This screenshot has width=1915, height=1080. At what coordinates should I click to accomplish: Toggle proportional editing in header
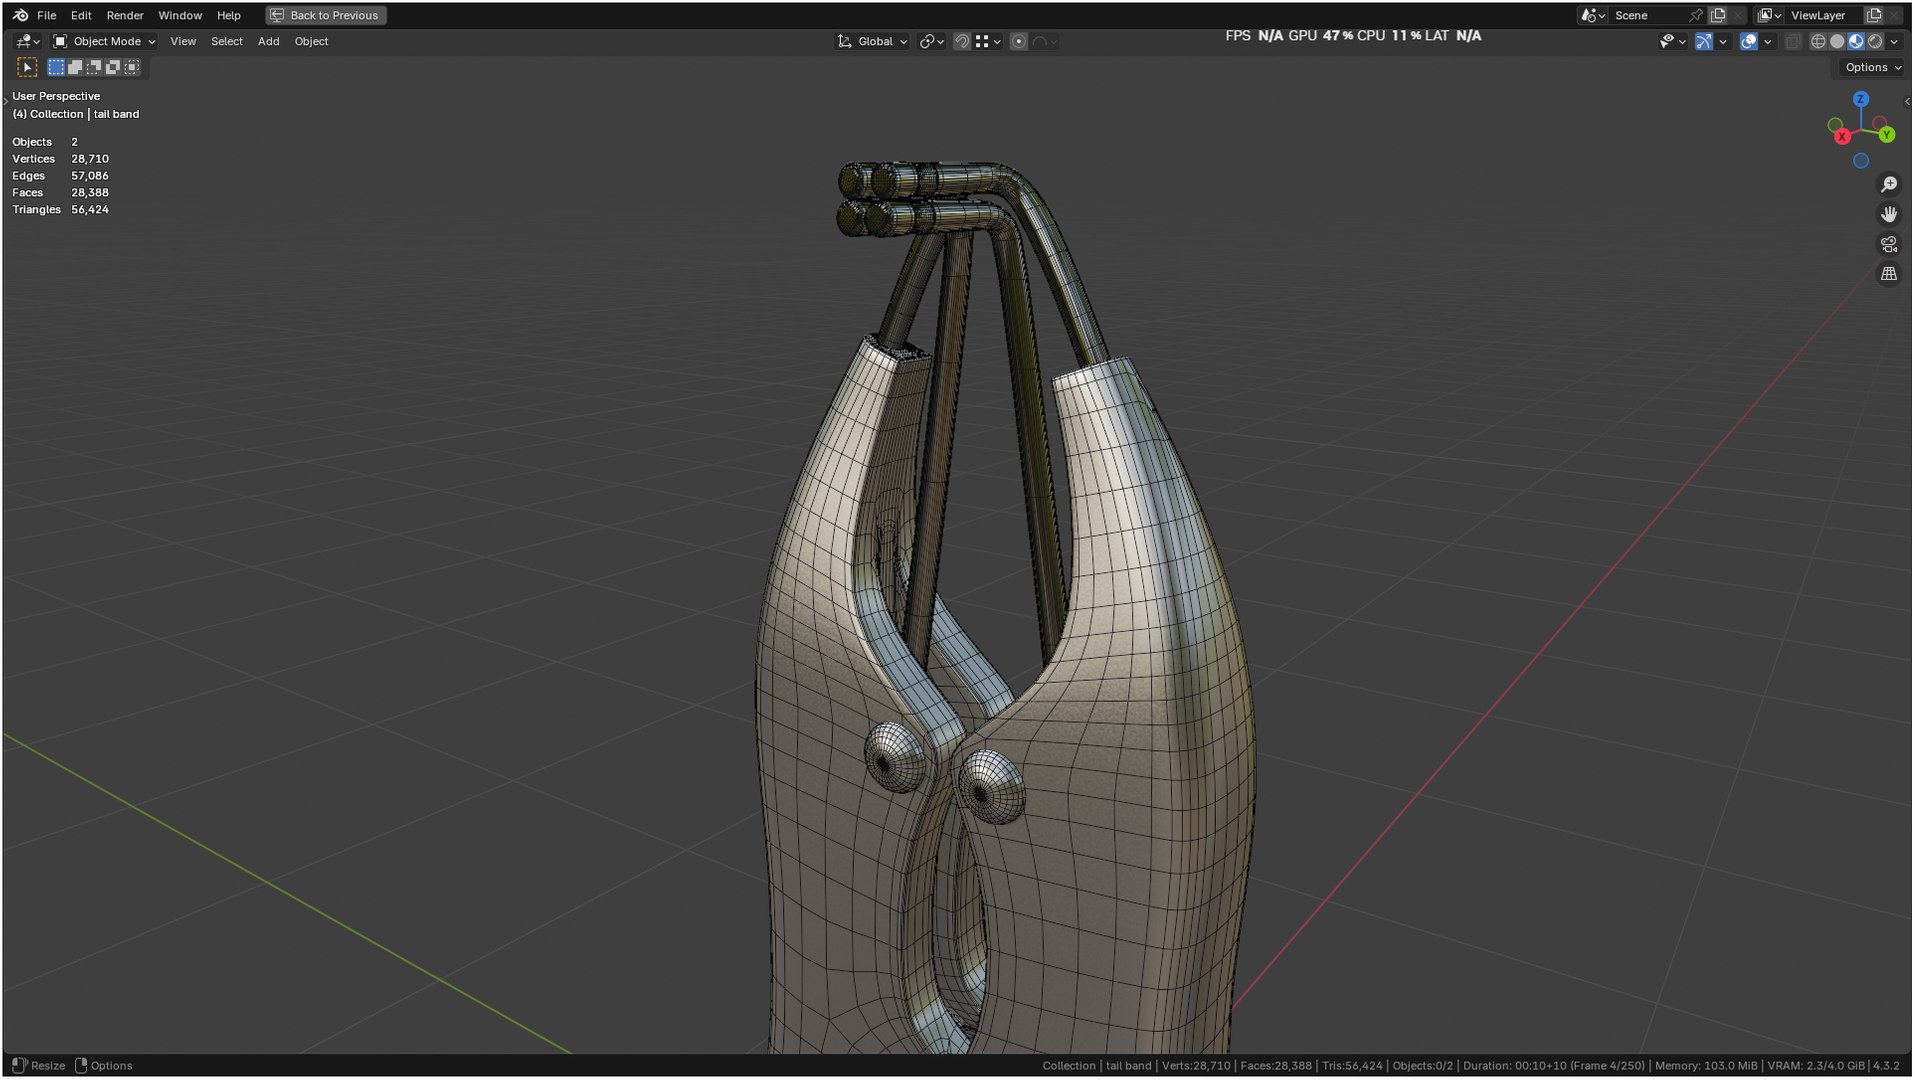(x=1018, y=41)
